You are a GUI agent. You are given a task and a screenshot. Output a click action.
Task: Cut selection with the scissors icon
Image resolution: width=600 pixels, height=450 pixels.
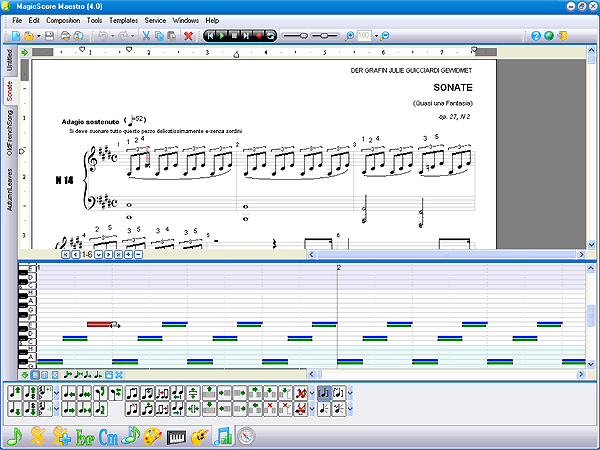pyautogui.click(x=146, y=36)
